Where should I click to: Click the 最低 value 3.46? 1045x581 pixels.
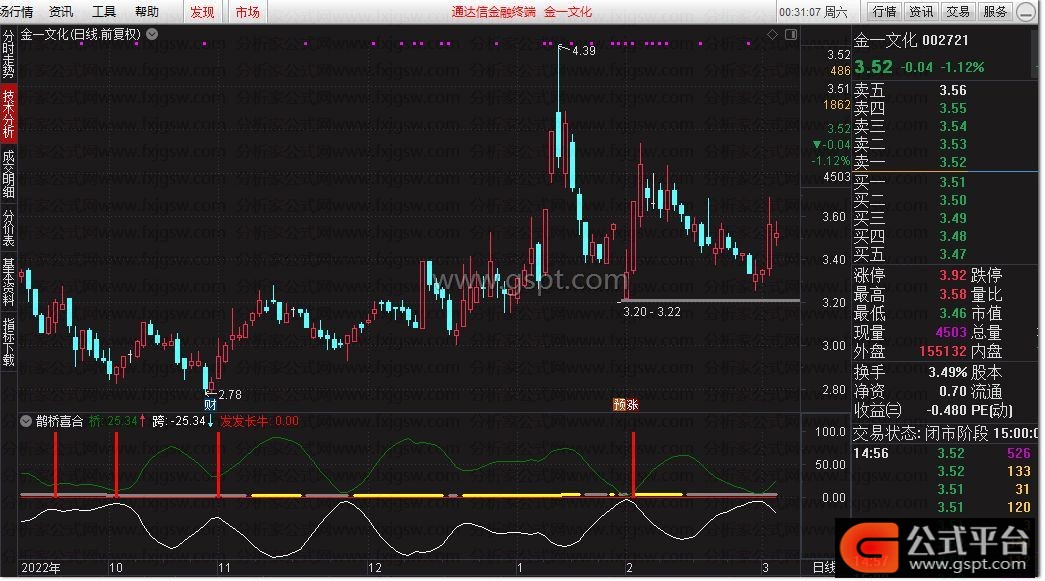pos(953,312)
